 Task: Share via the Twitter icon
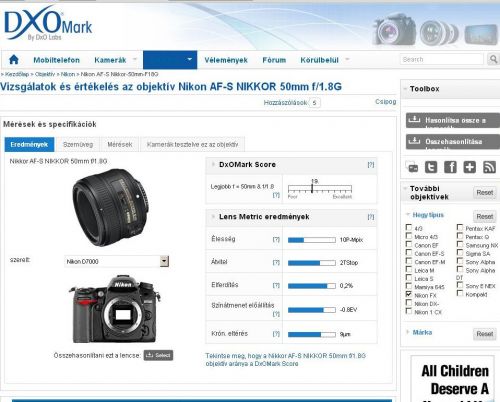pyautogui.click(x=431, y=167)
